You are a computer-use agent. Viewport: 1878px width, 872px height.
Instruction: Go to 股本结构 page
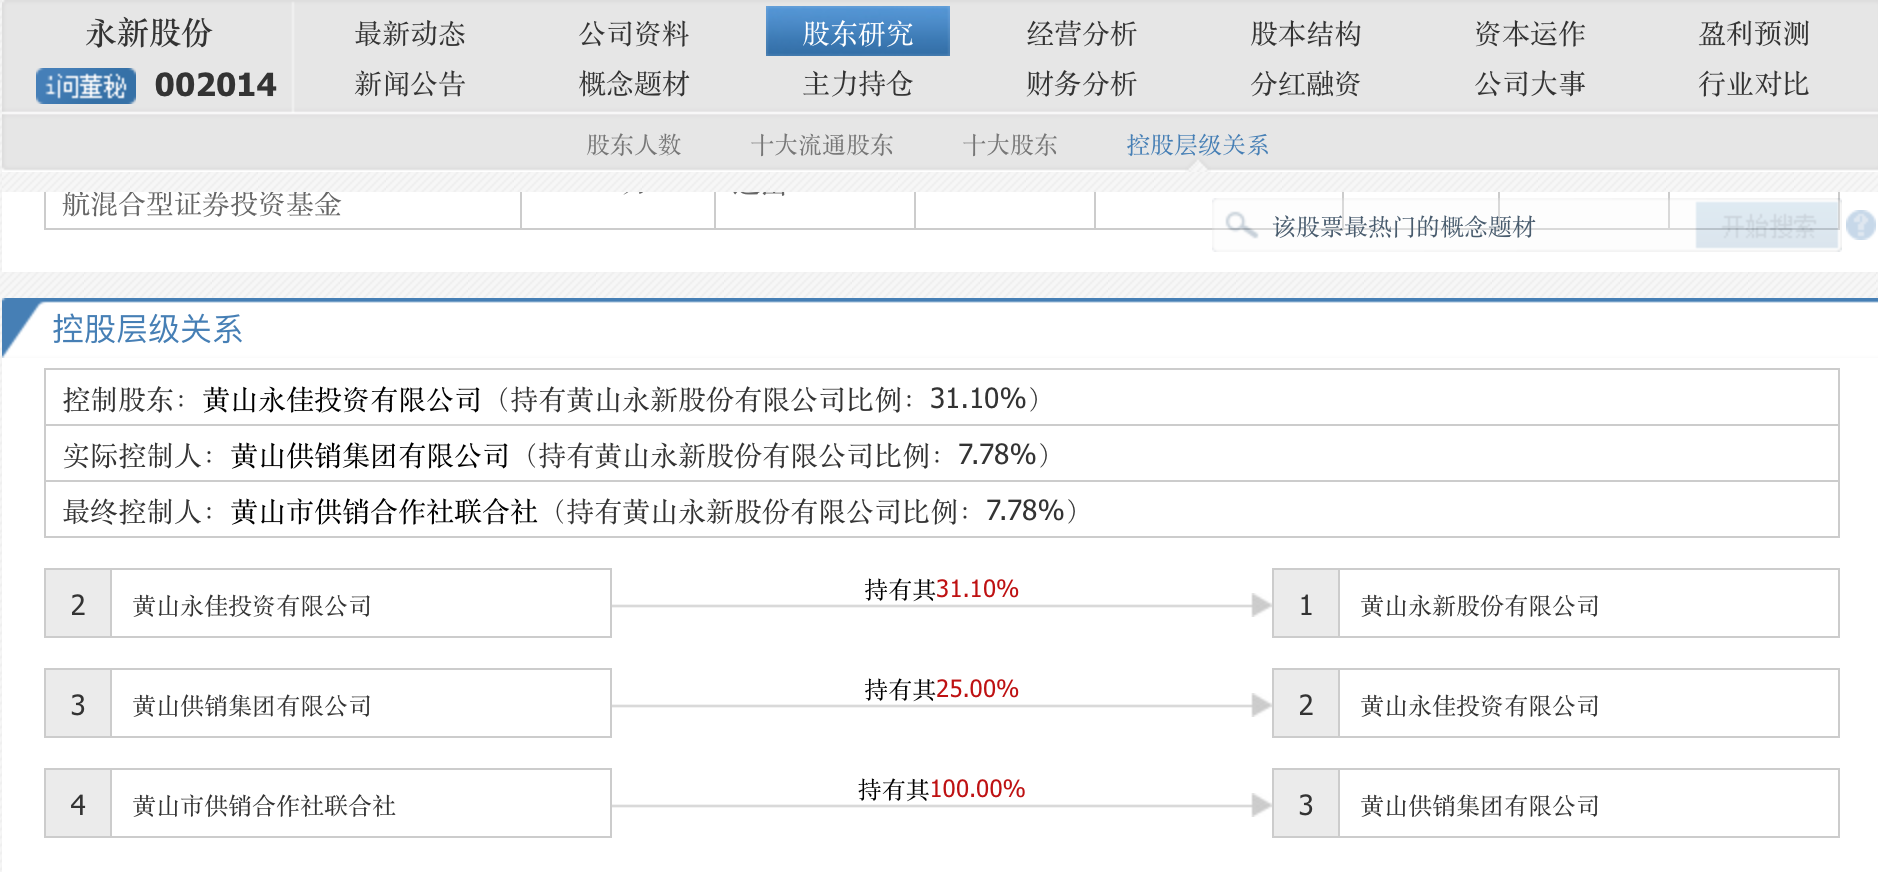coord(1305,34)
